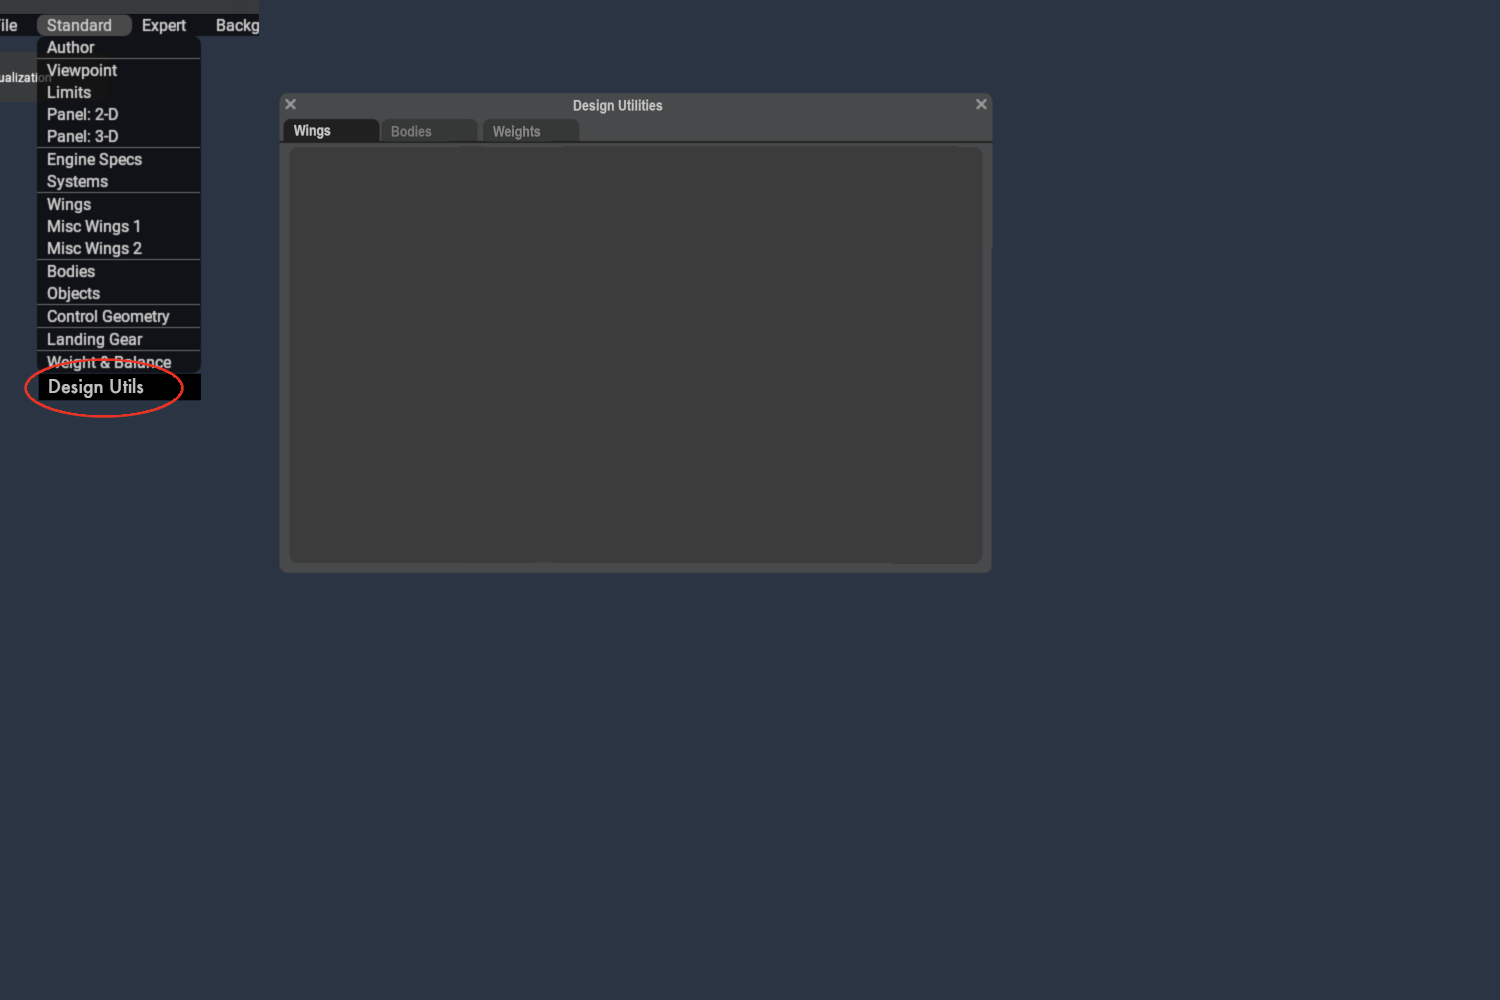Screen dimensions: 1500x1000
Task: Click Misc Wings 1 menu entry
Action: pos(94,226)
